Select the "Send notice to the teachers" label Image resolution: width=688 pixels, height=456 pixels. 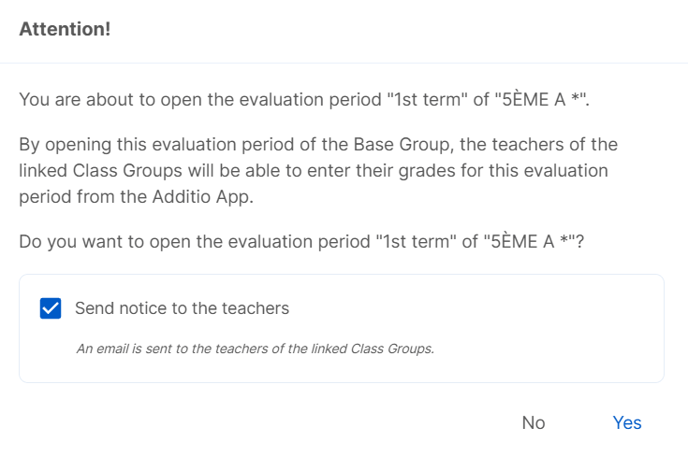182,308
